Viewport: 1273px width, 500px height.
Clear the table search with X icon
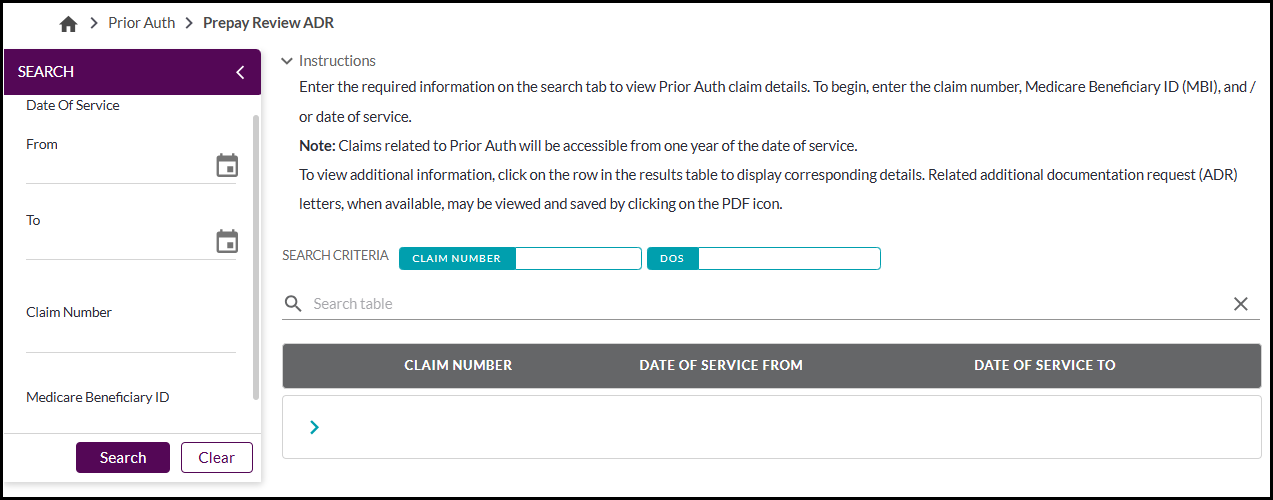pyautogui.click(x=1240, y=304)
